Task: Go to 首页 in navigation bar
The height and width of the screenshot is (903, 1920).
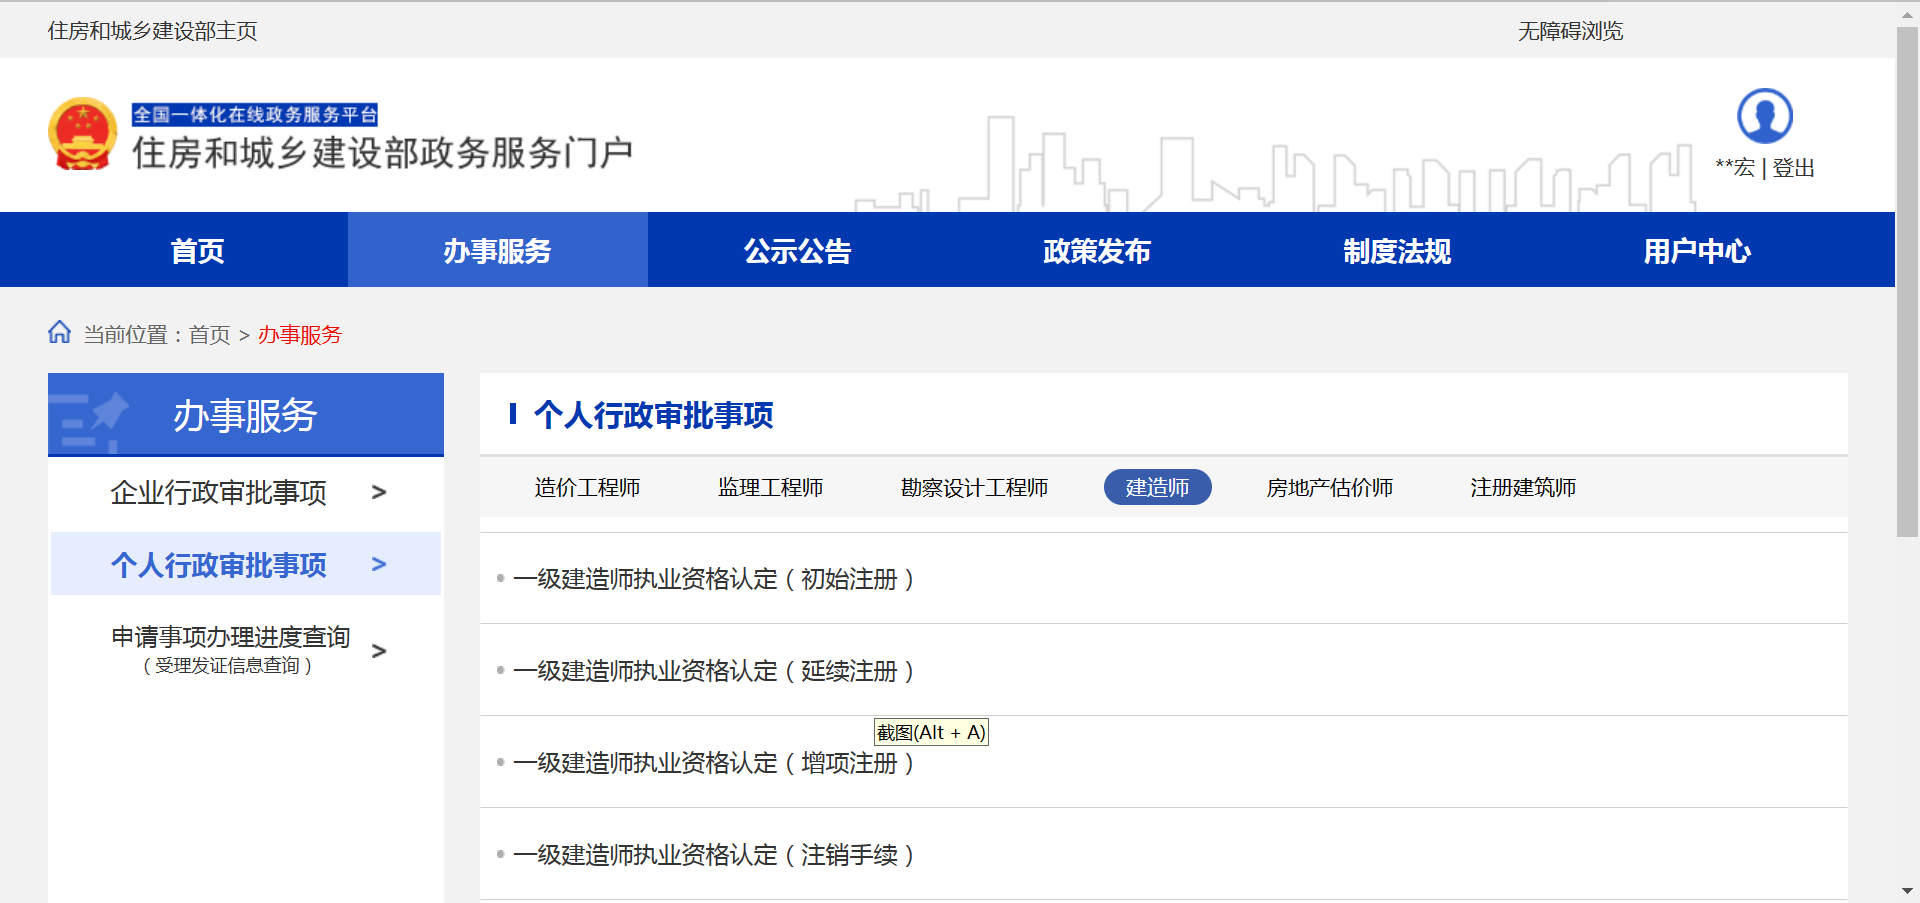Action: pos(198,250)
